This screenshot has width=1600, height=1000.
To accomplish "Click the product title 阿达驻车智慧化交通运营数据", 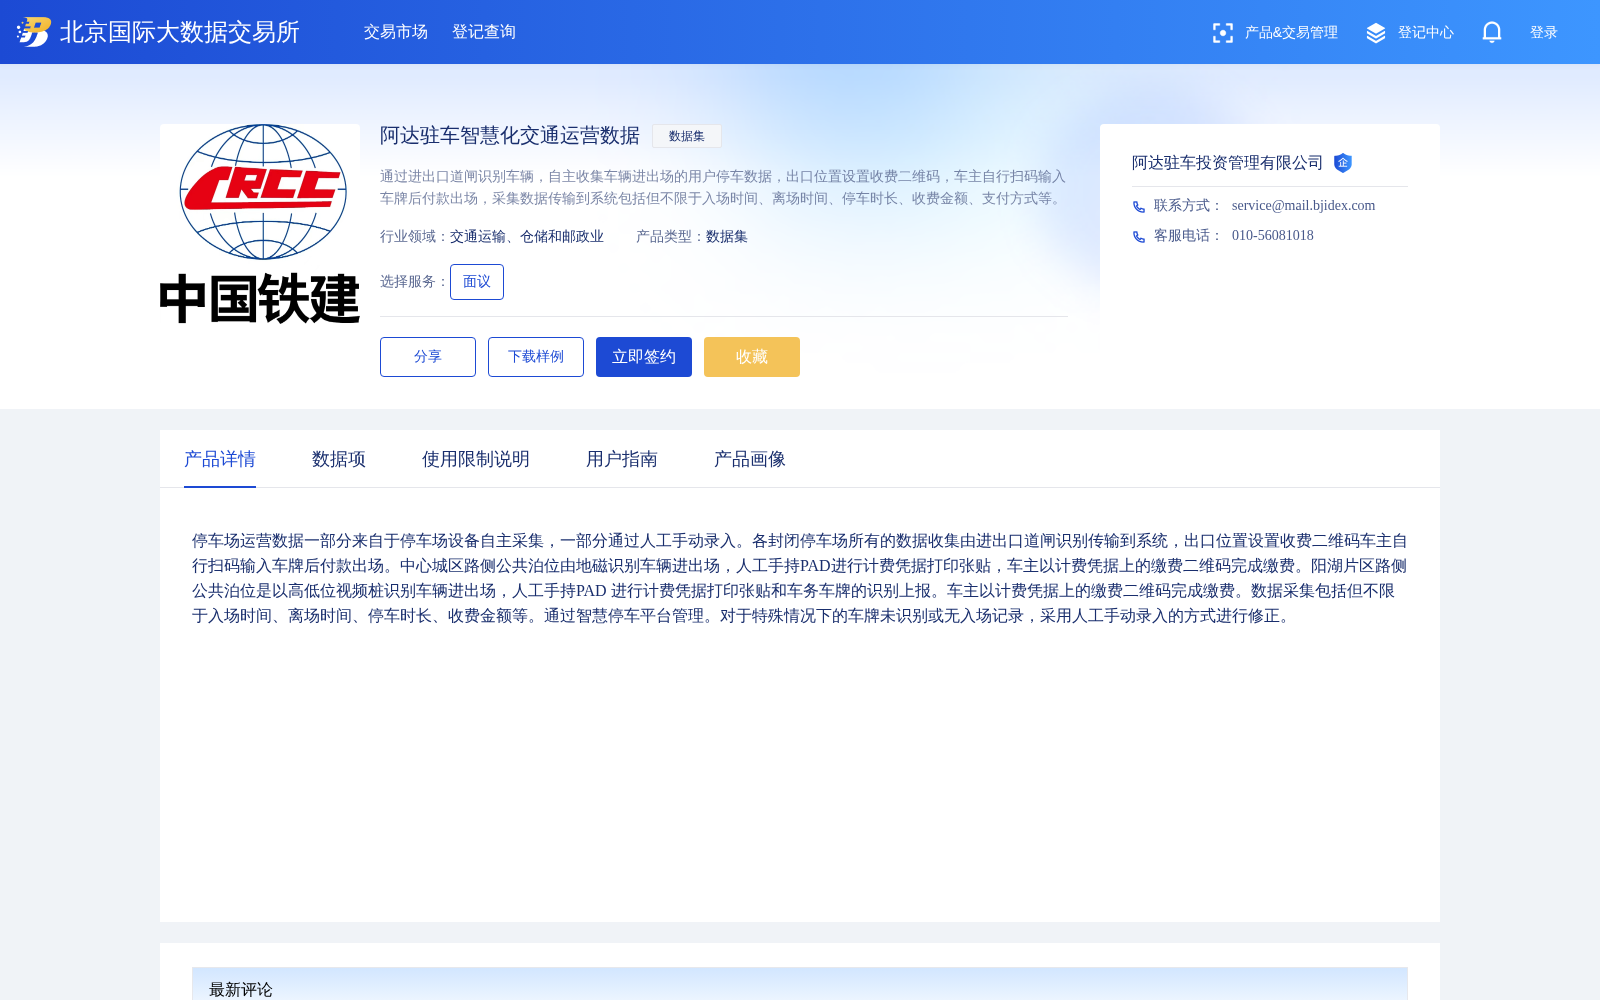I will [x=510, y=136].
